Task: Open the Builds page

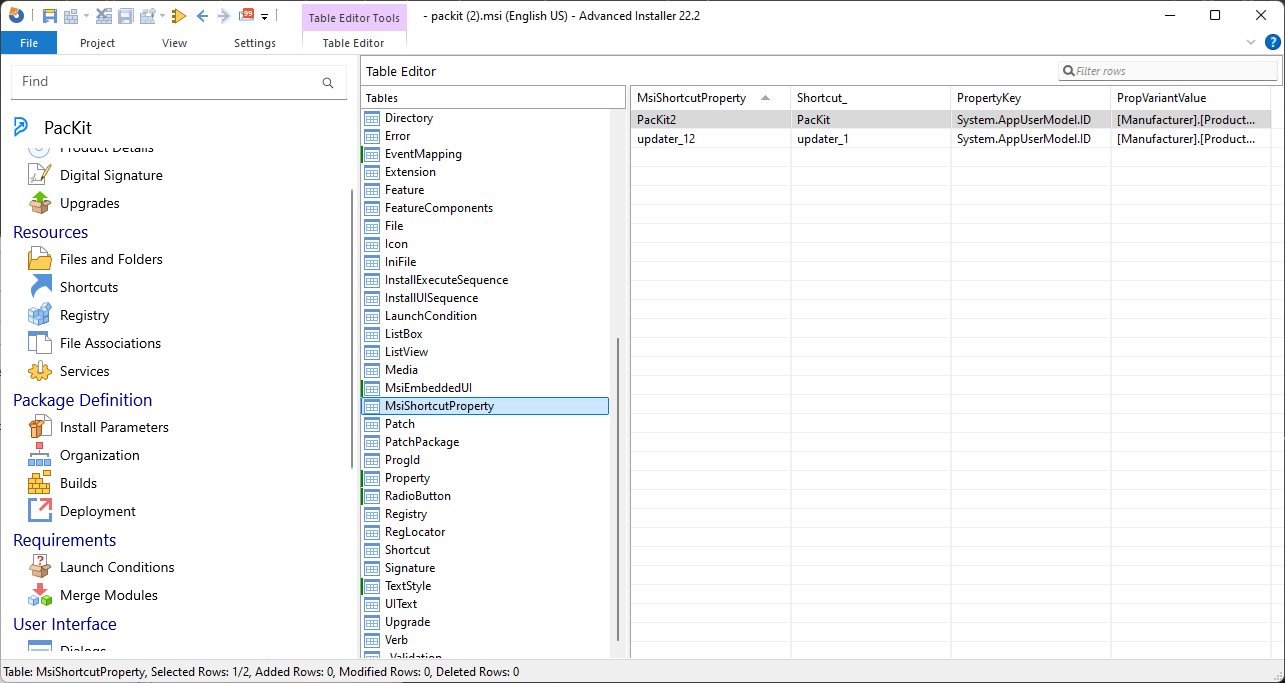Action: (x=78, y=483)
